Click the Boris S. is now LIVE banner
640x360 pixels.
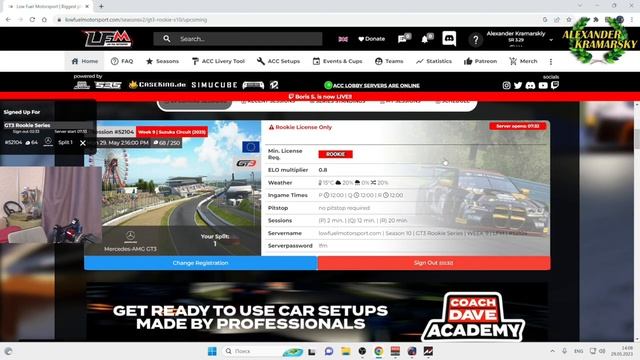click(320, 97)
